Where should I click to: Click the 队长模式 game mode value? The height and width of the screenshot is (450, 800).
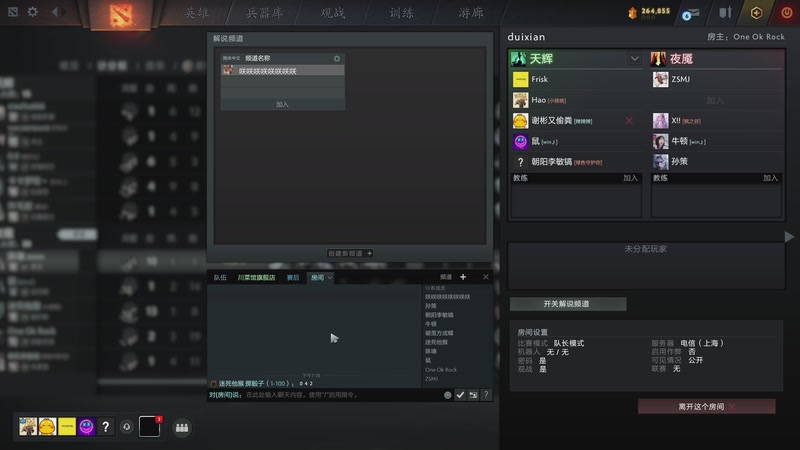pos(569,343)
